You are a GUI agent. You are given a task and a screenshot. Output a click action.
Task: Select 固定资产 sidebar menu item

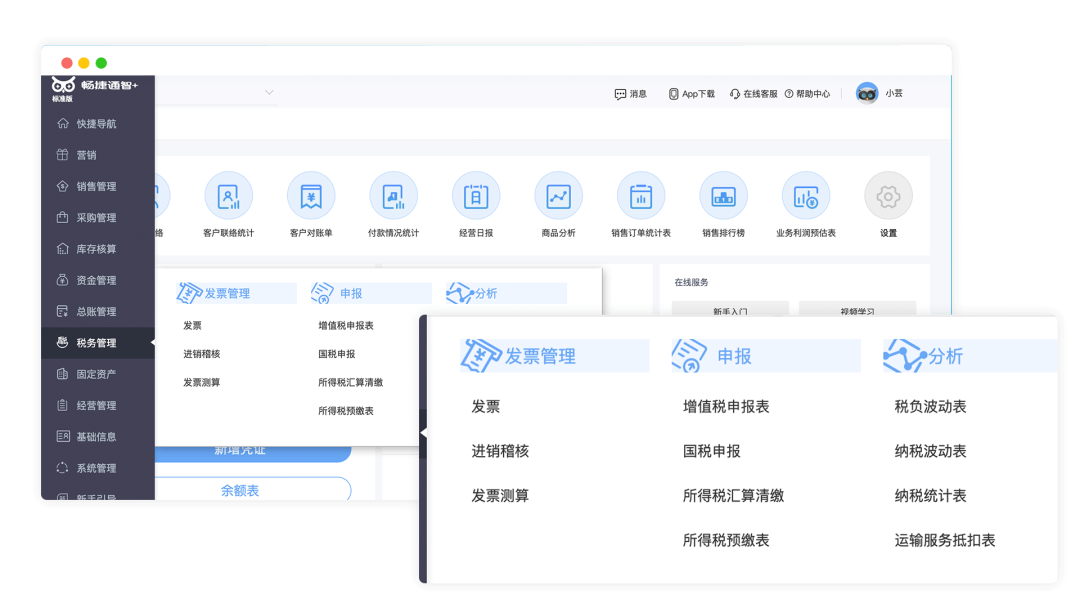96,374
